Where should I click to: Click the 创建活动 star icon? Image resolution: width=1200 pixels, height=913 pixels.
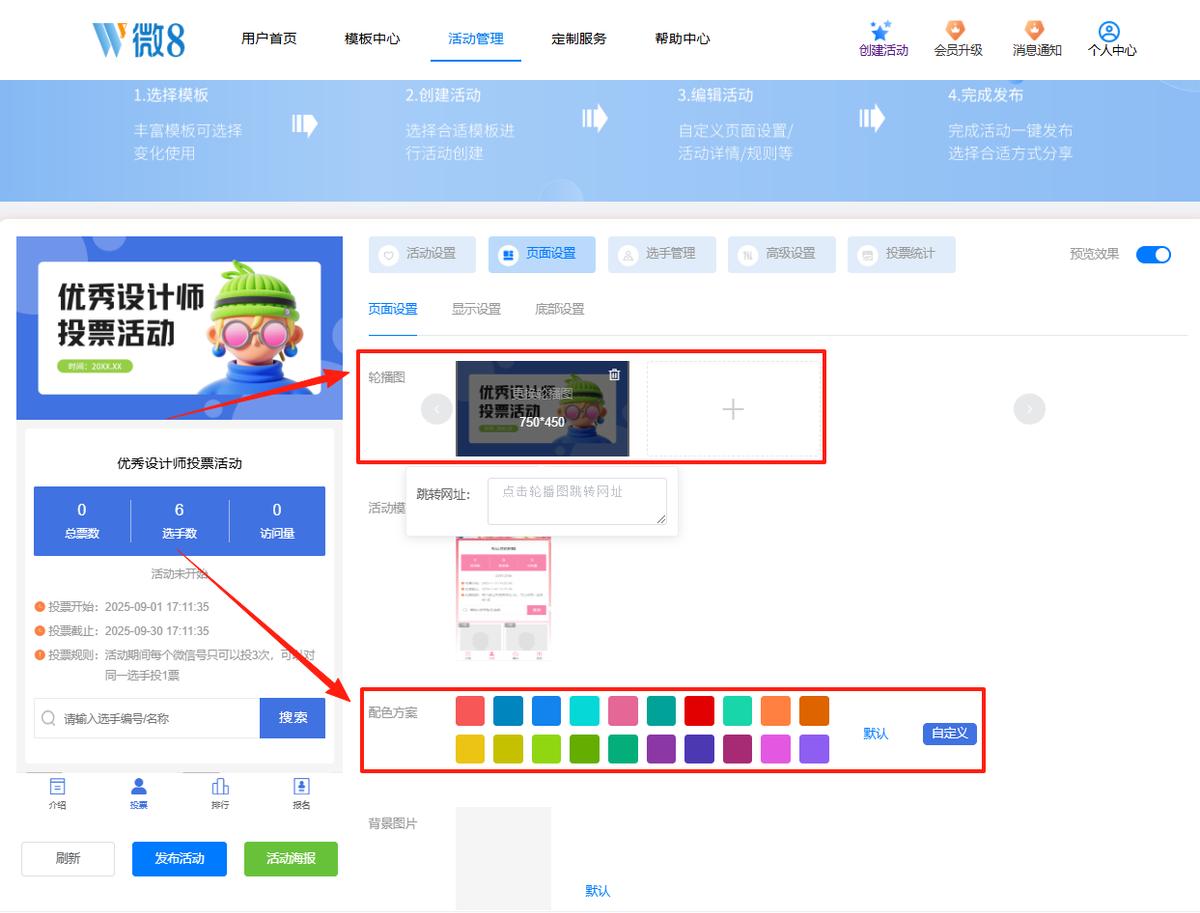(880, 31)
